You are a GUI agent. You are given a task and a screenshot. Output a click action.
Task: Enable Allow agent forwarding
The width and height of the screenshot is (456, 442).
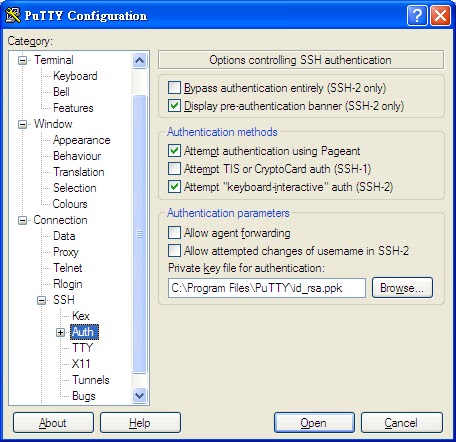(x=174, y=233)
